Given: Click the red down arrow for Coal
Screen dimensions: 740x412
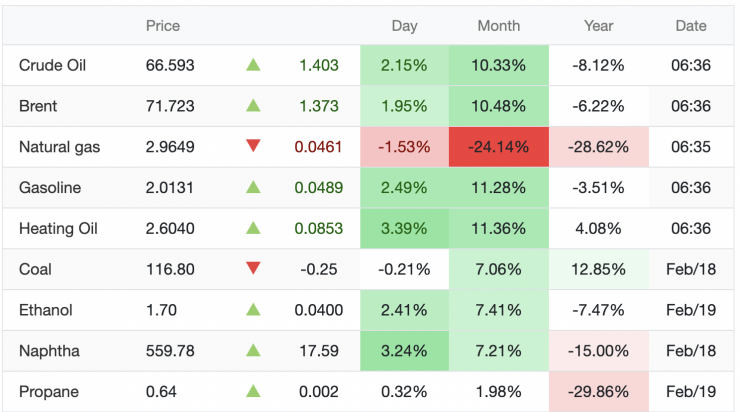Looking at the screenshot, I should pyautogui.click(x=253, y=268).
